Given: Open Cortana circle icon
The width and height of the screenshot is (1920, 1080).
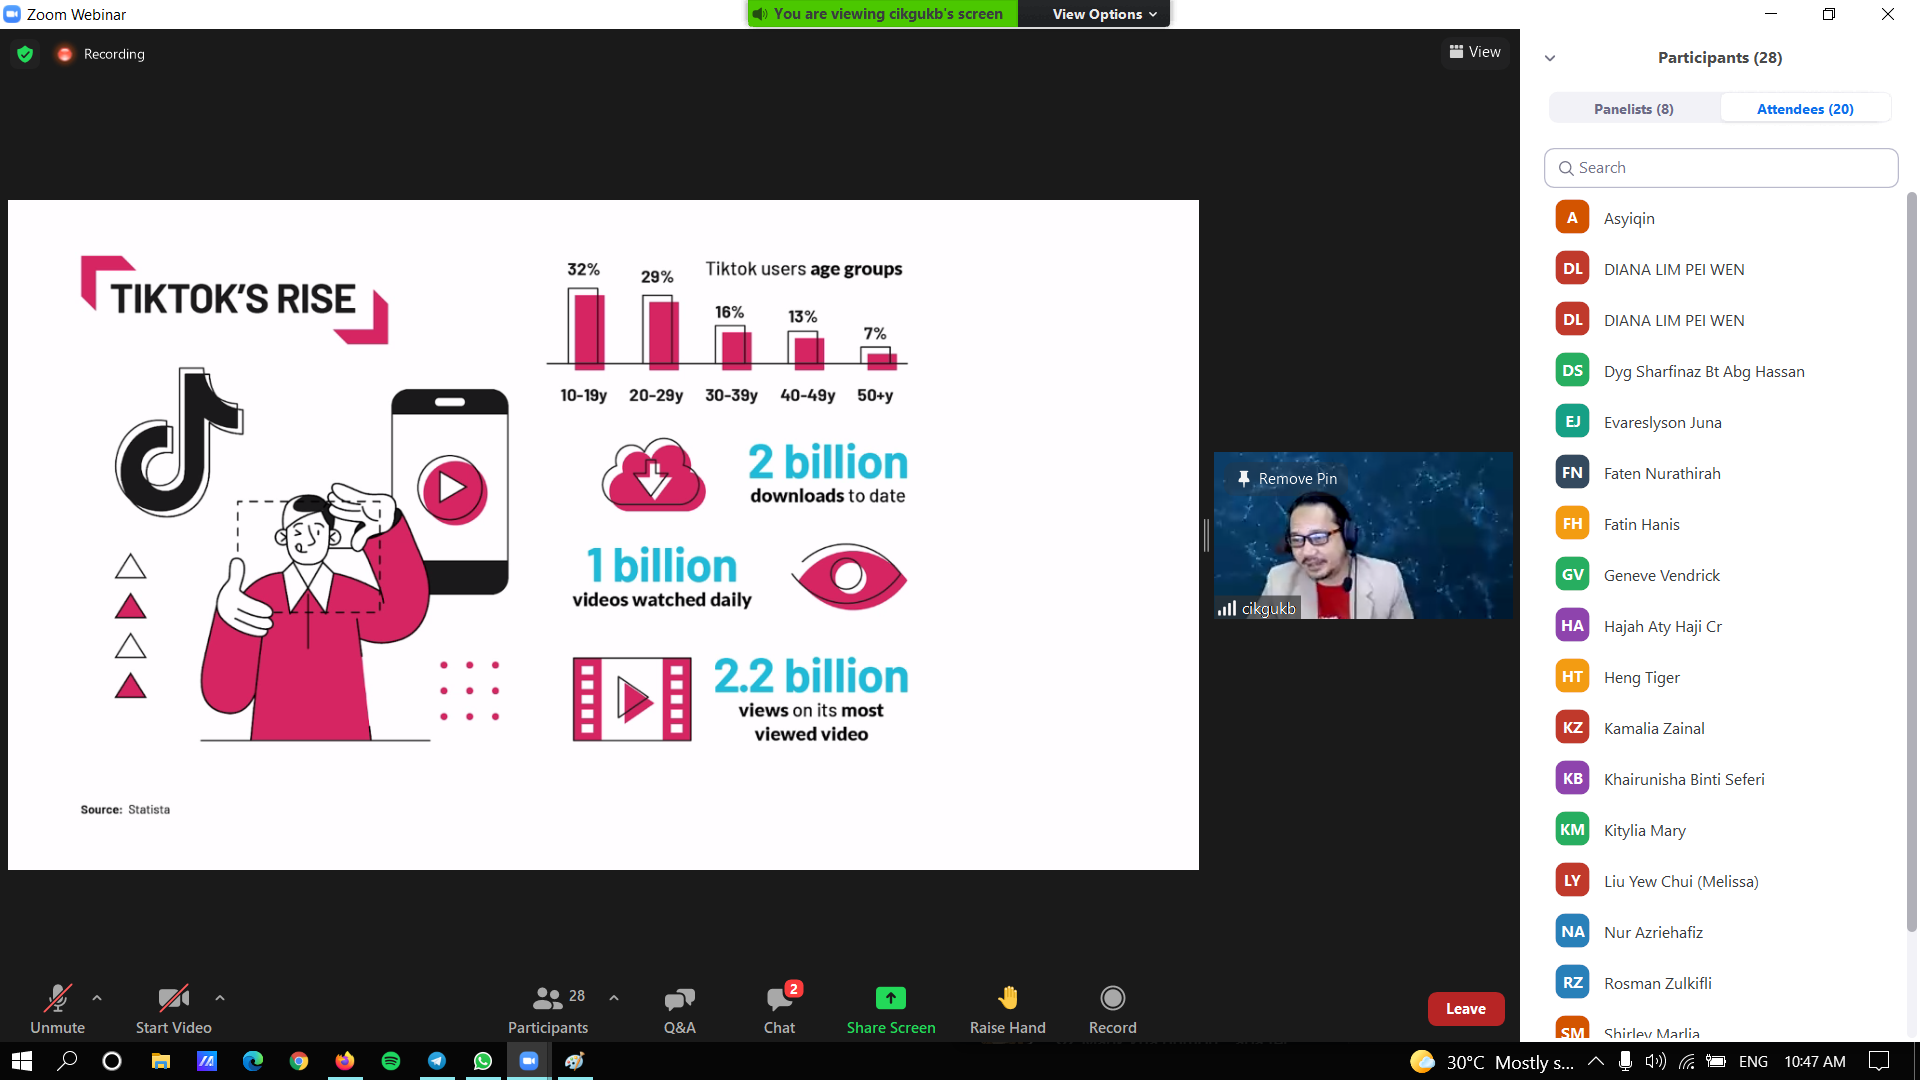Looking at the screenshot, I should pyautogui.click(x=112, y=1061).
